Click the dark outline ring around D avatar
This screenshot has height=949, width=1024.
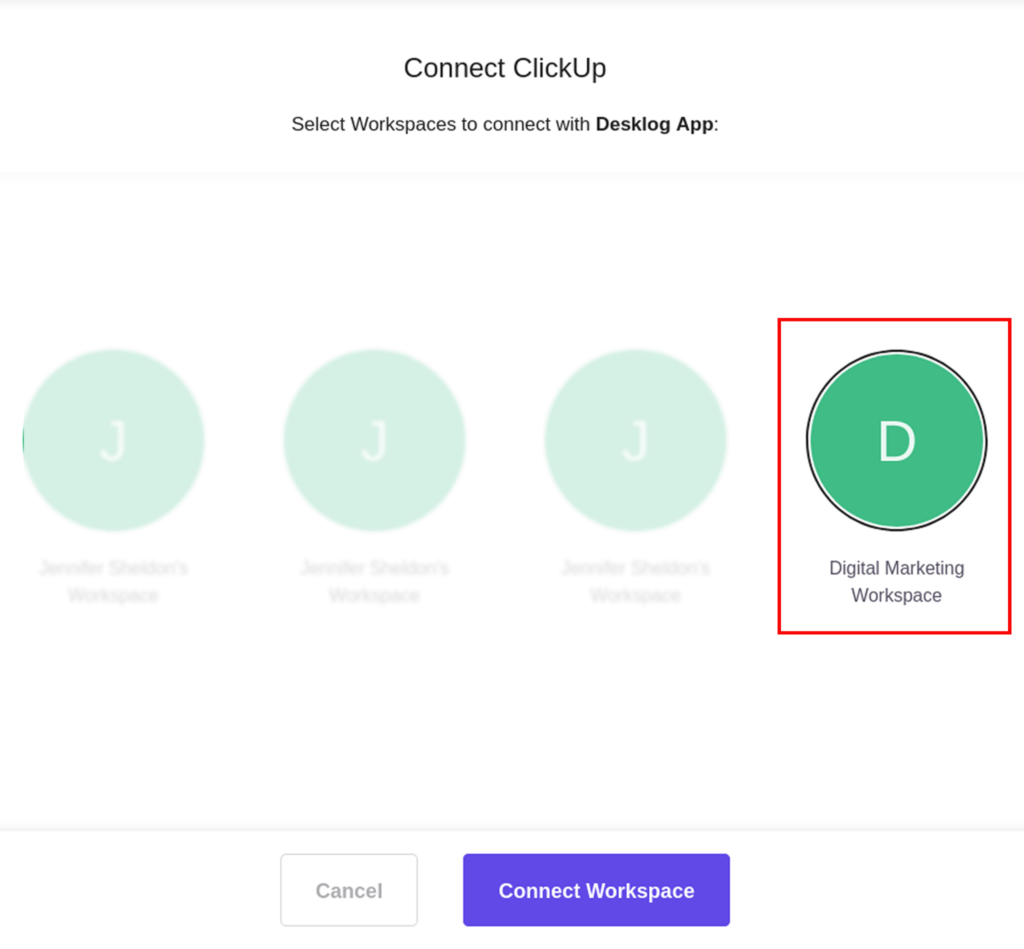(x=808, y=440)
